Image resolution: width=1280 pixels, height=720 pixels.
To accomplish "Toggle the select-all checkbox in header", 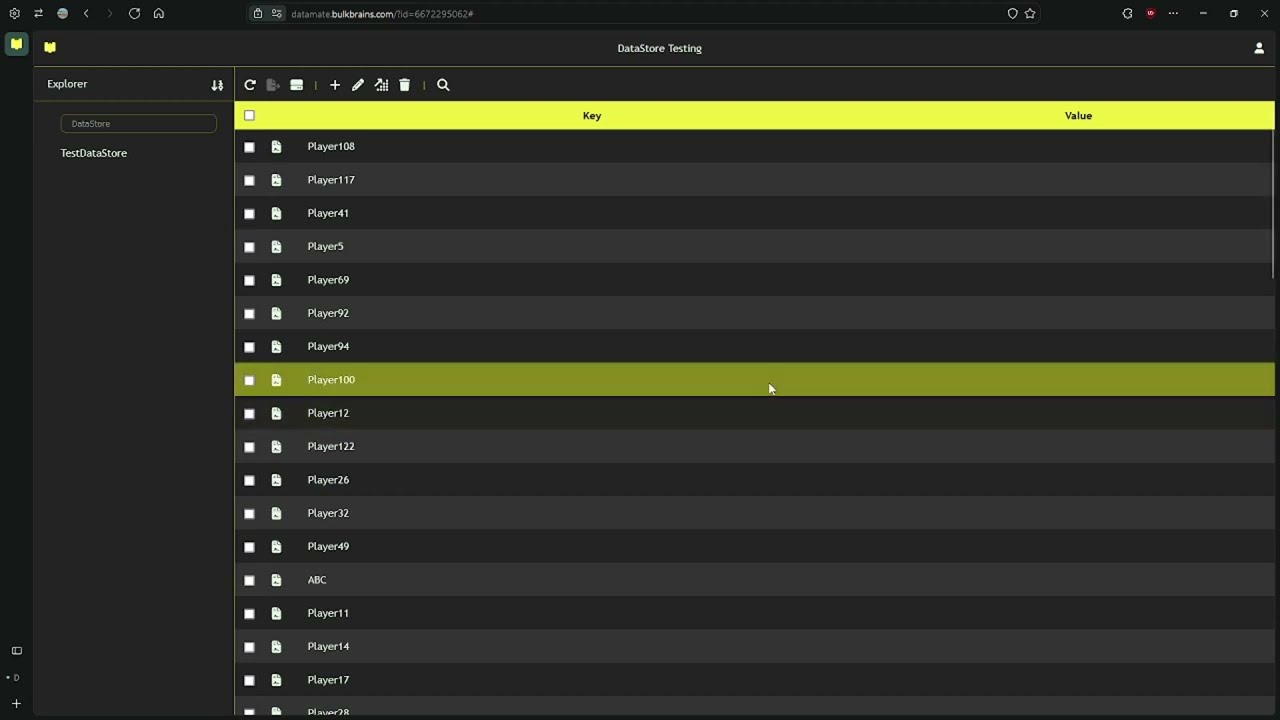I will coord(249,116).
